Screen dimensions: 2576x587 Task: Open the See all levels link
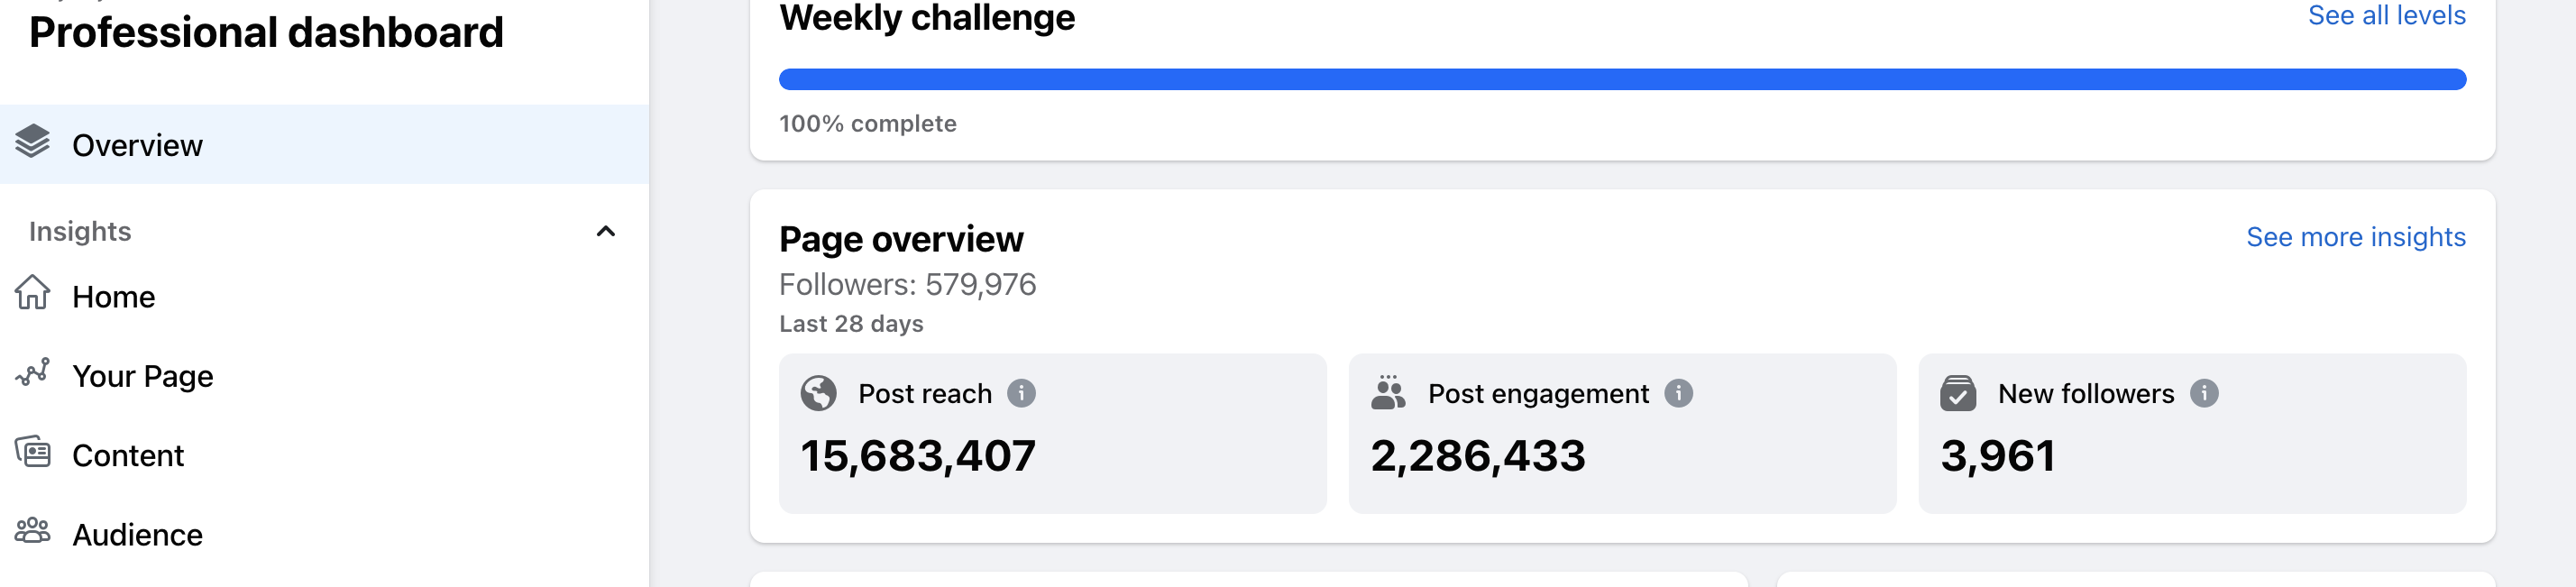pyautogui.click(x=2386, y=16)
